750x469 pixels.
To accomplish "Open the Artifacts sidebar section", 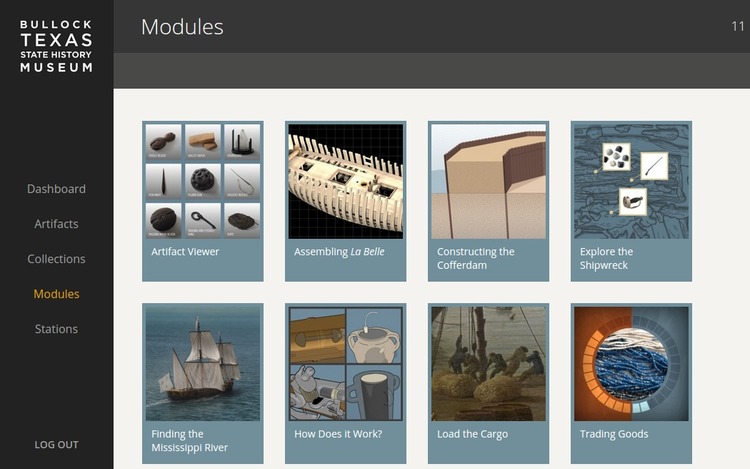I will point(56,224).
